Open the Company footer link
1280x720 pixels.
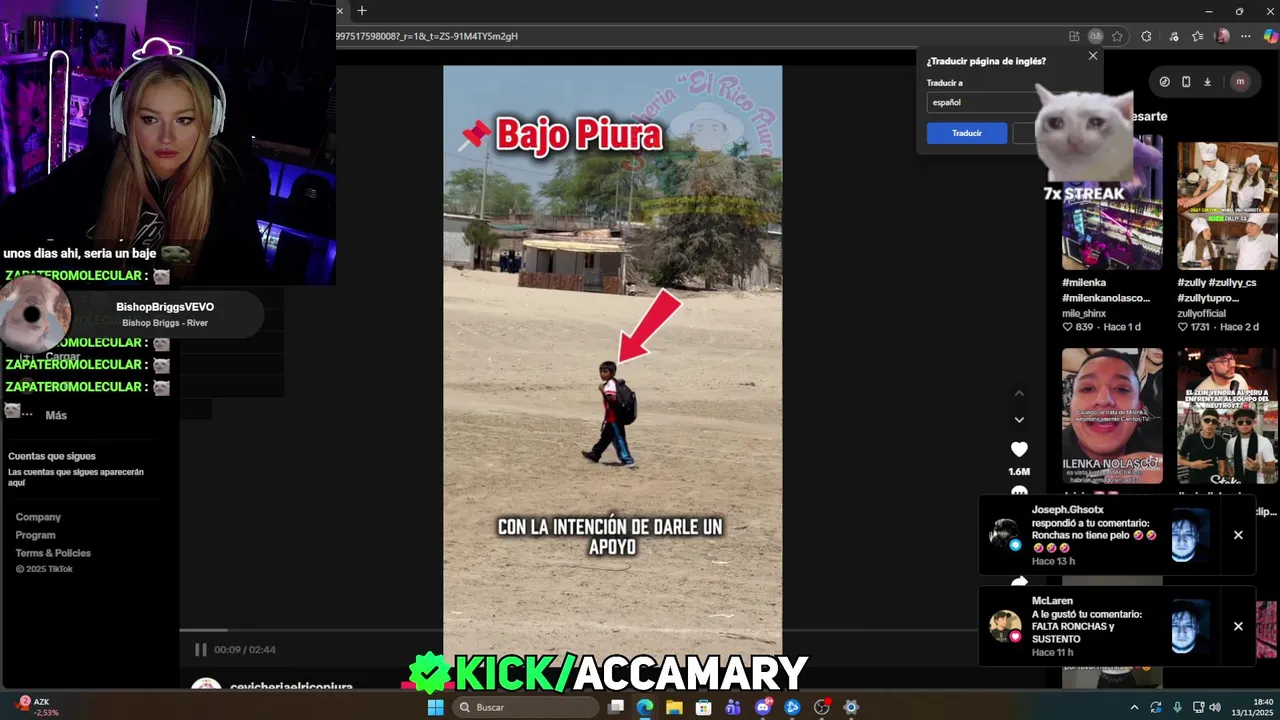38,517
